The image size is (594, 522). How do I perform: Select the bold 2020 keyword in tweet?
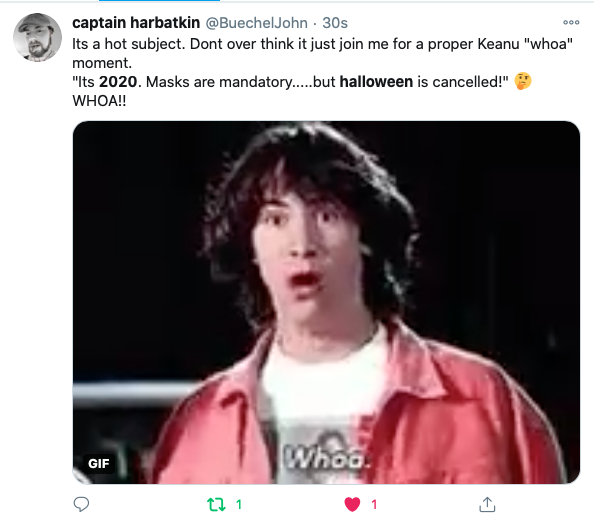click(118, 82)
